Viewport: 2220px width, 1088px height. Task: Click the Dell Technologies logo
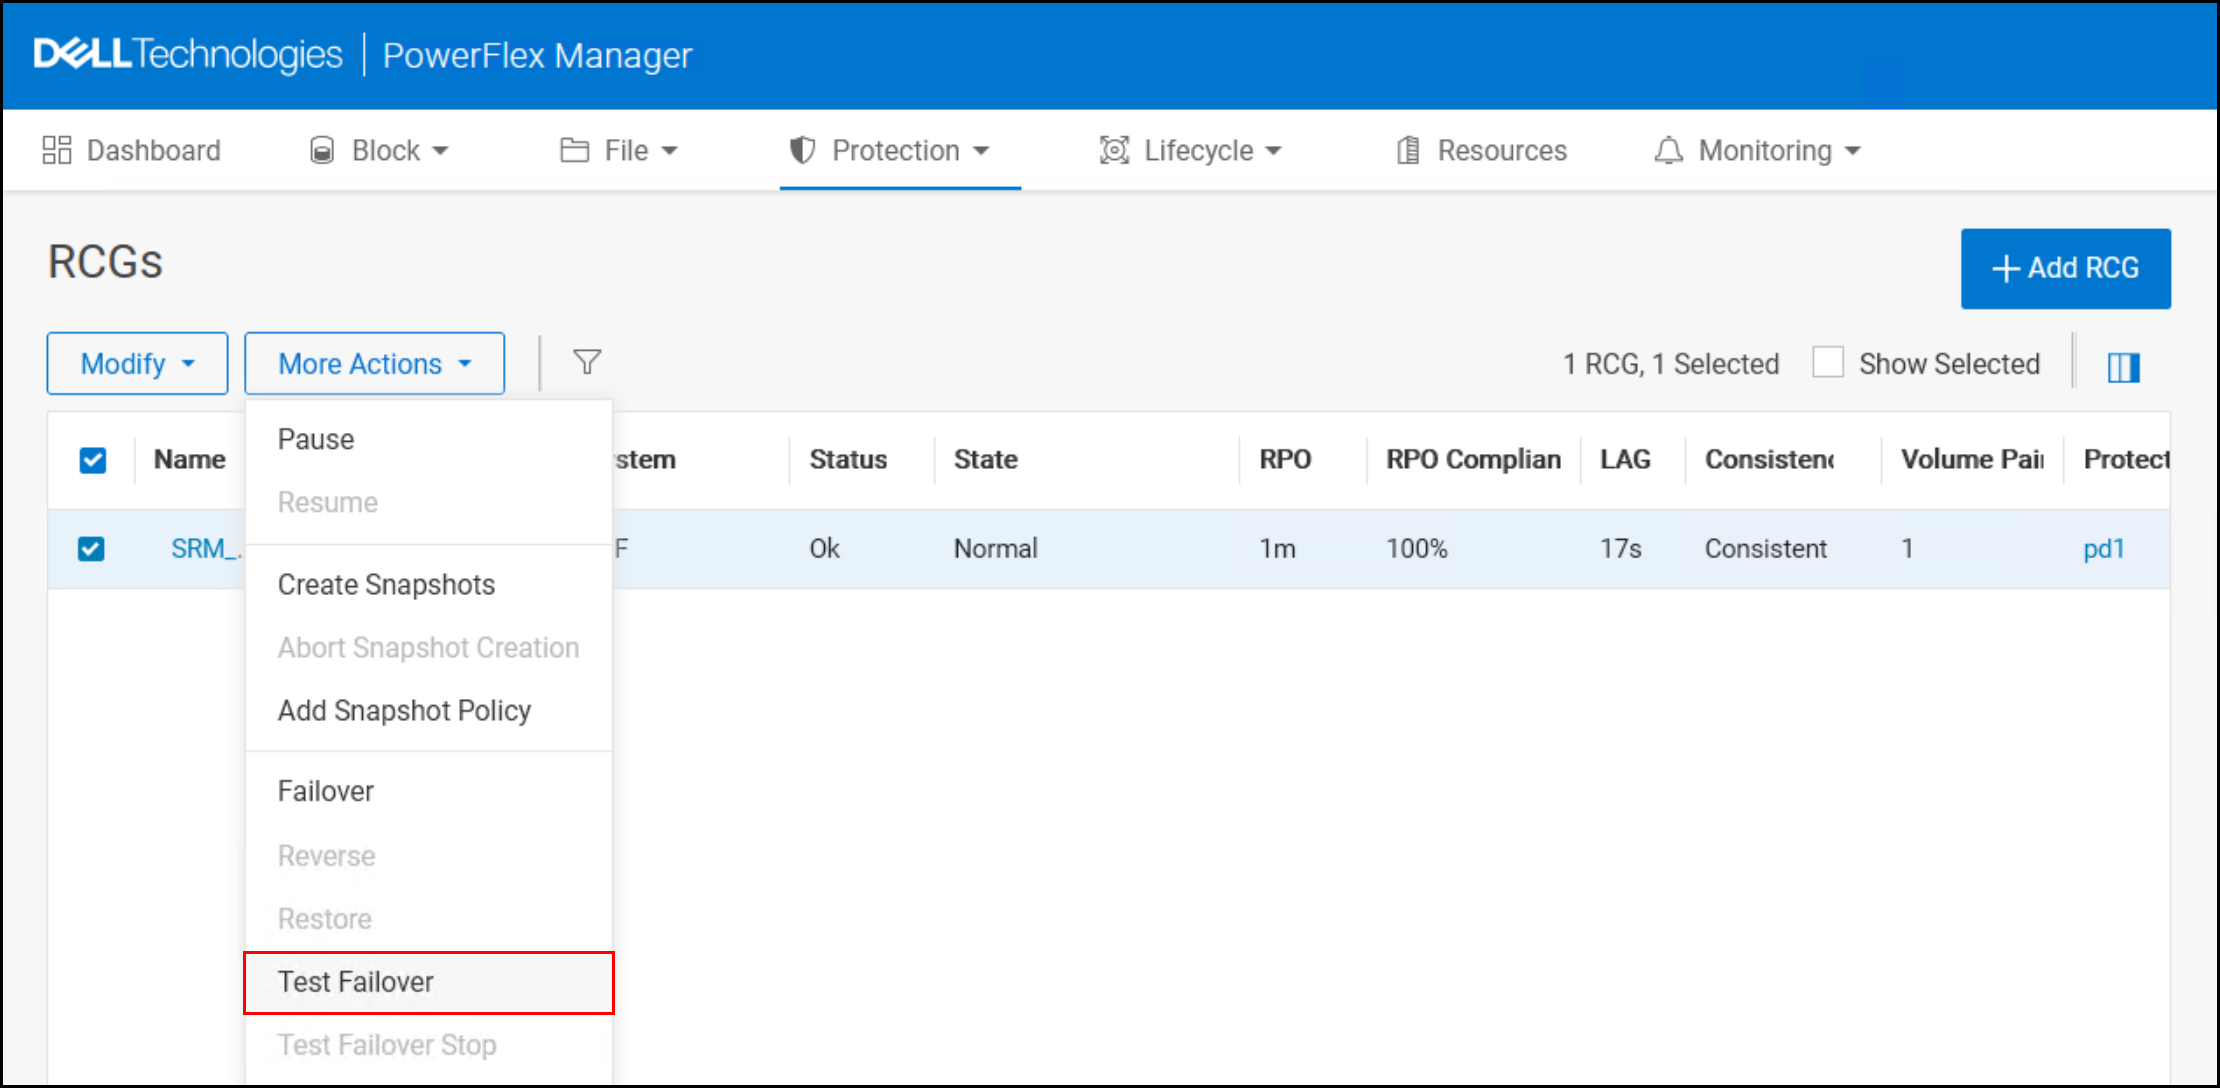(188, 54)
